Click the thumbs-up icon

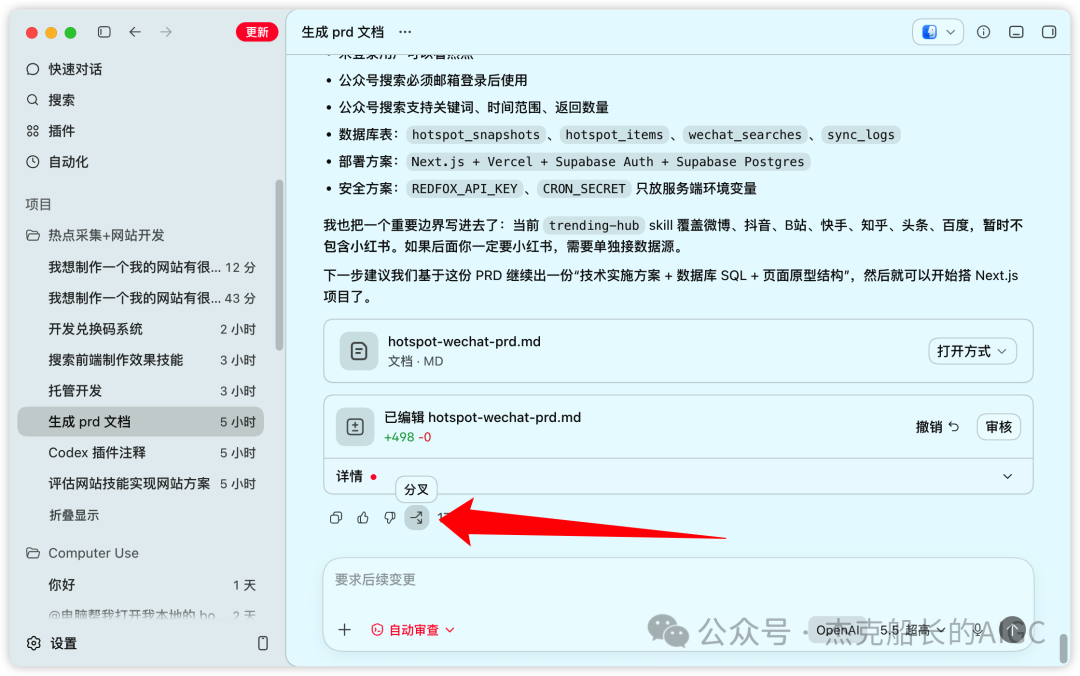tap(363, 518)
